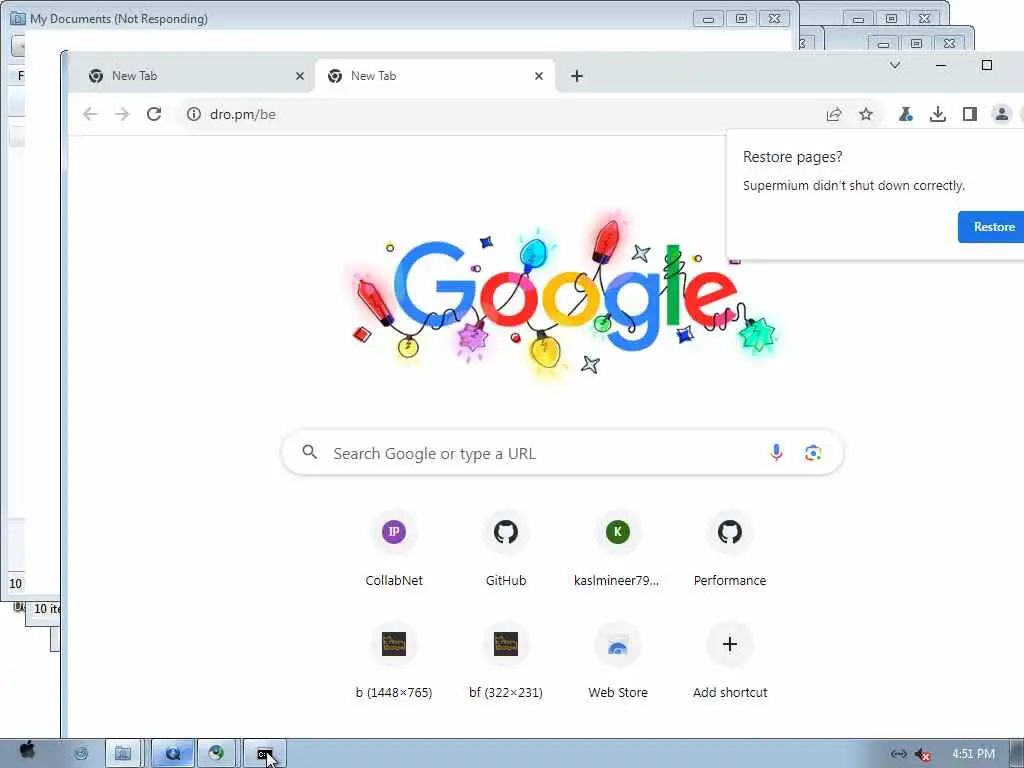
Task: Add a new shortcut tile
Action: click(730, 662)
